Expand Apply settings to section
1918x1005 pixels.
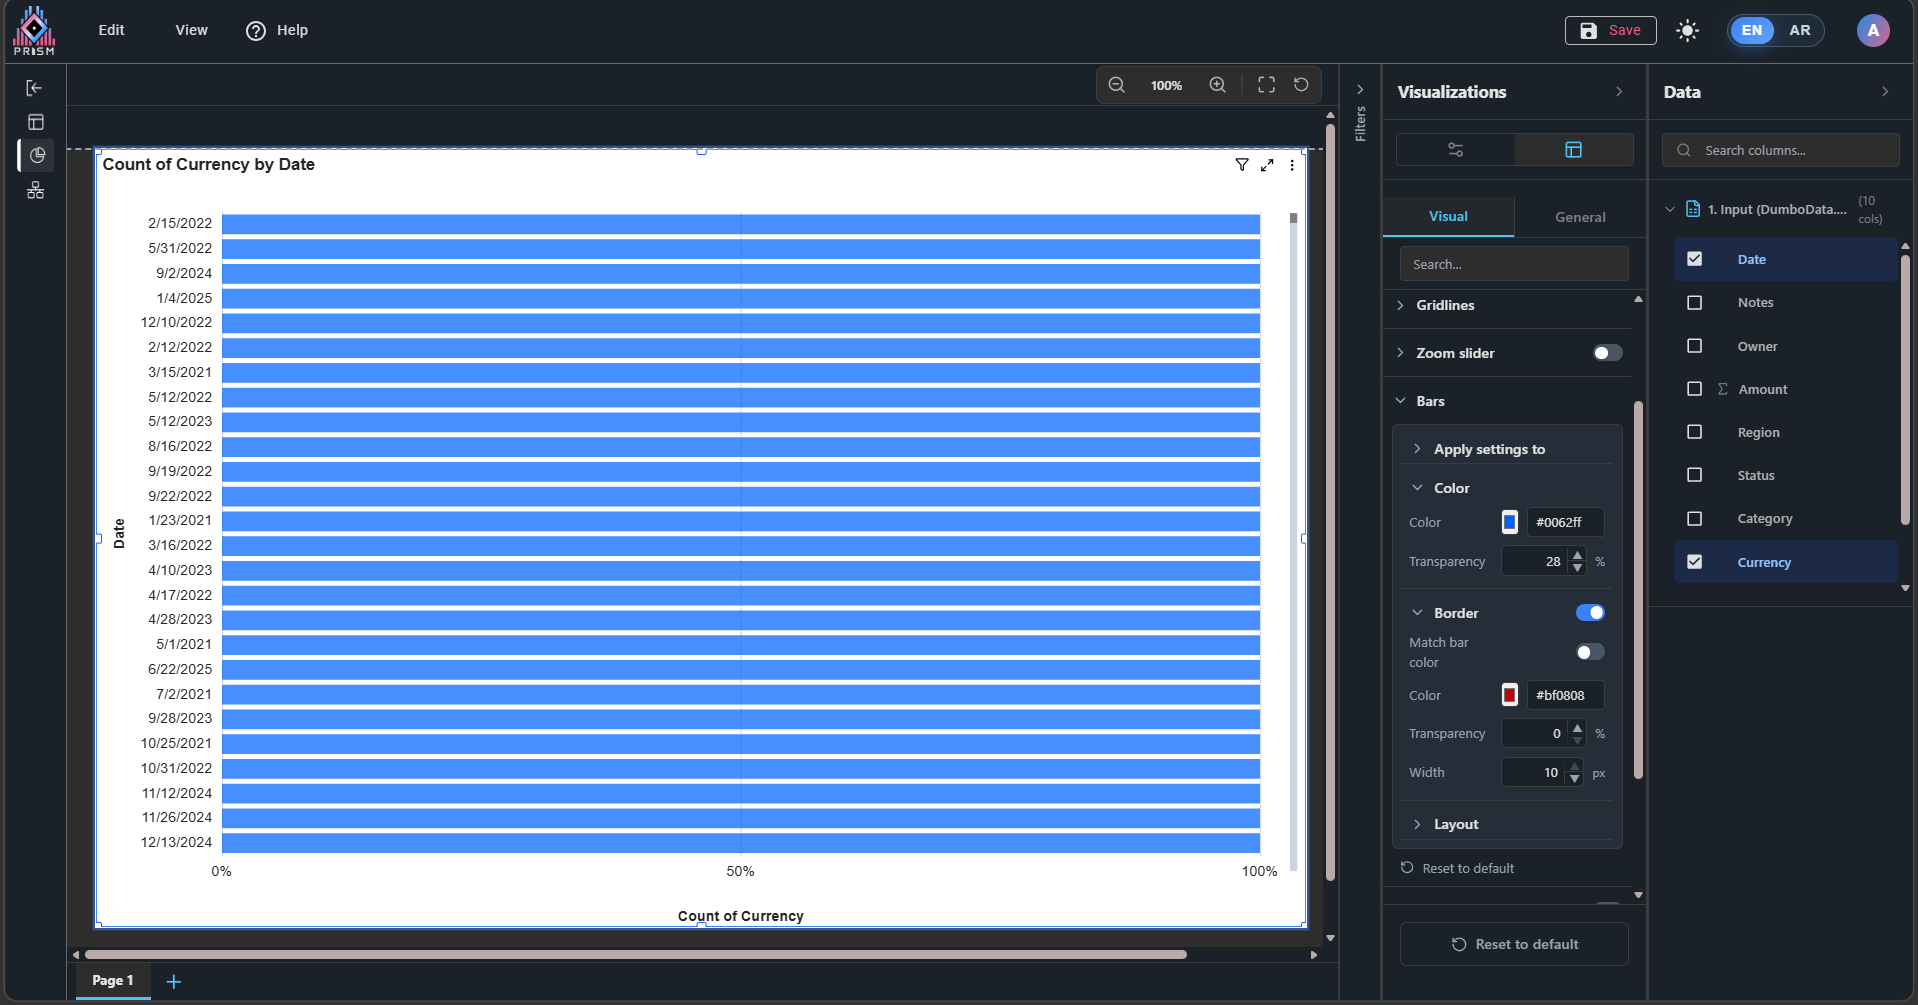[1489, 449]
